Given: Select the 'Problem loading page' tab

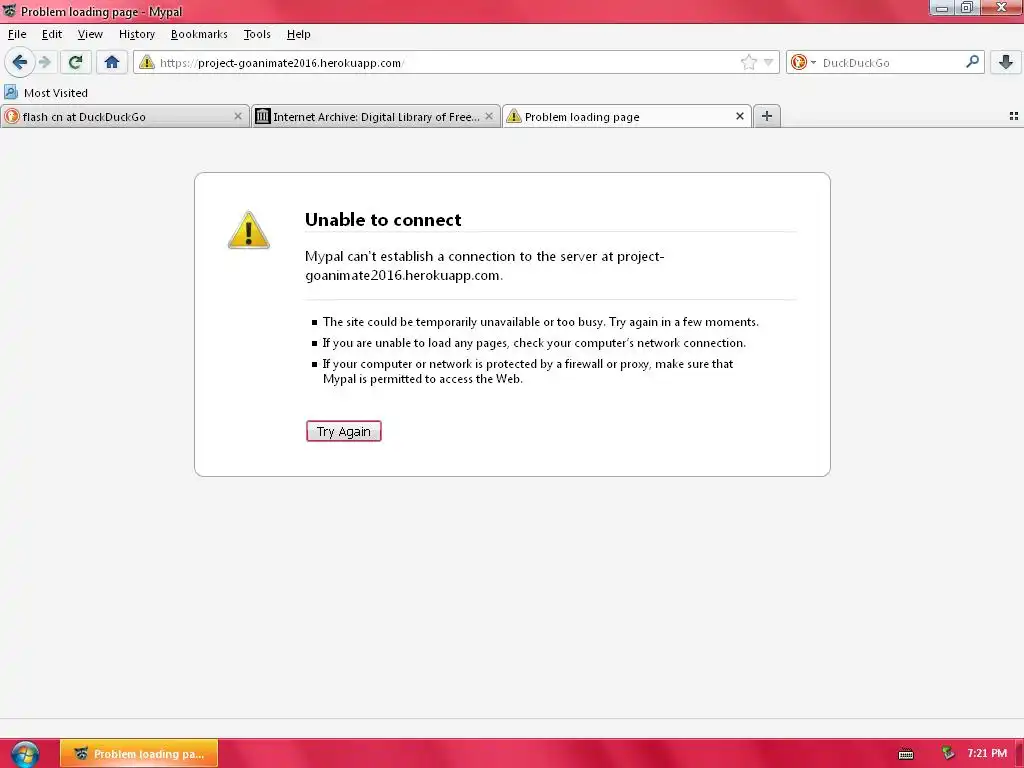Looking at the screenshot, I should click(627, 116).
